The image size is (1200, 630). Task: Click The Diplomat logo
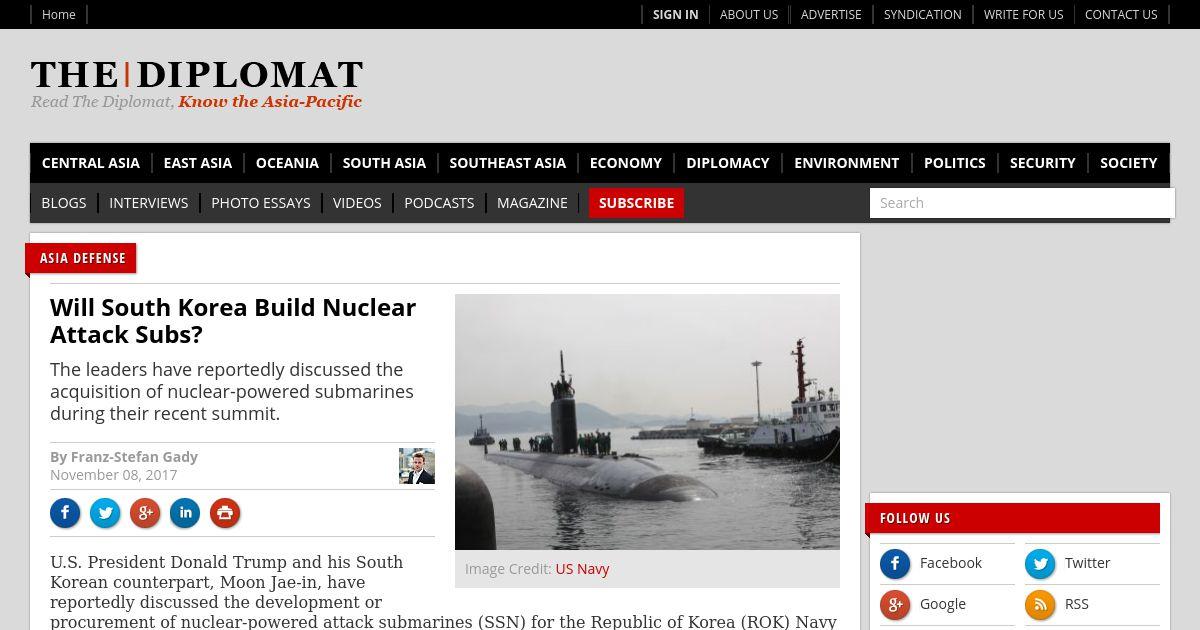pos(196,84)
